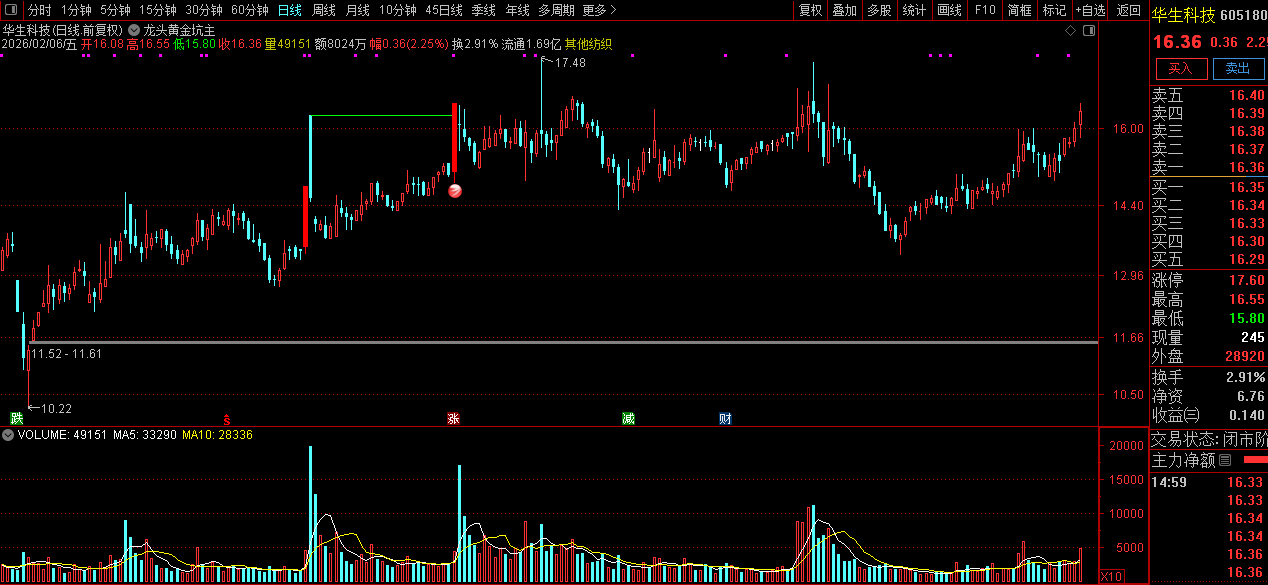
Task: Open the VOLUME indicator dropdown arrow
Action: click(8, 435)
